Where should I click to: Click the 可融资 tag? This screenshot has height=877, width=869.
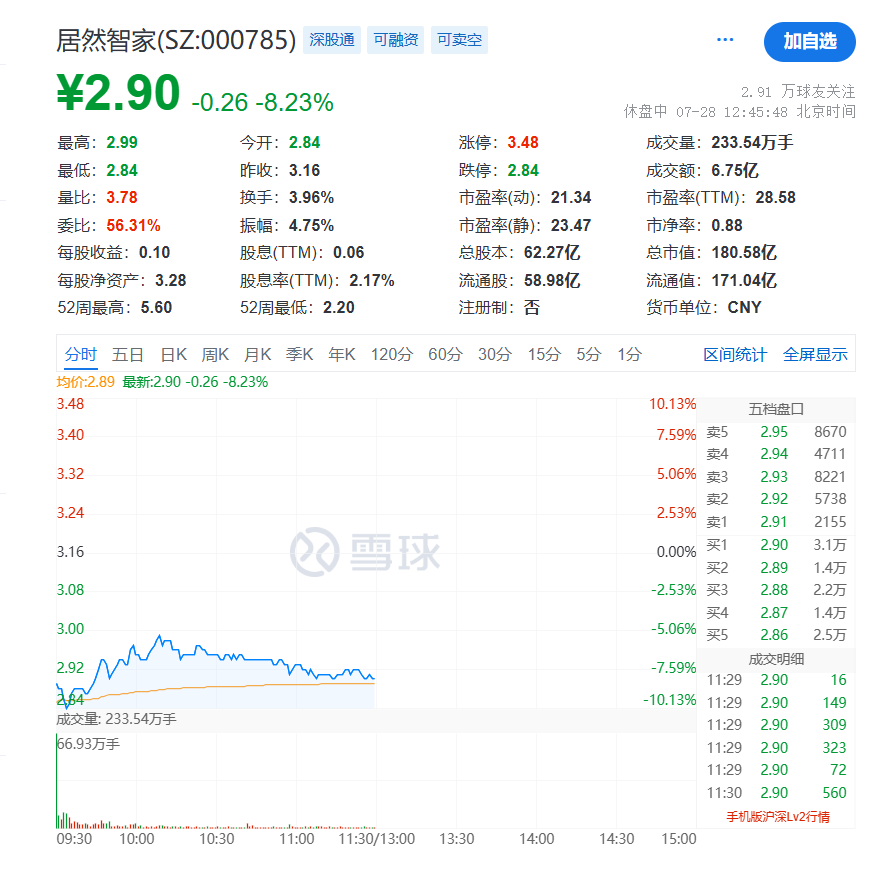point(395,40)
